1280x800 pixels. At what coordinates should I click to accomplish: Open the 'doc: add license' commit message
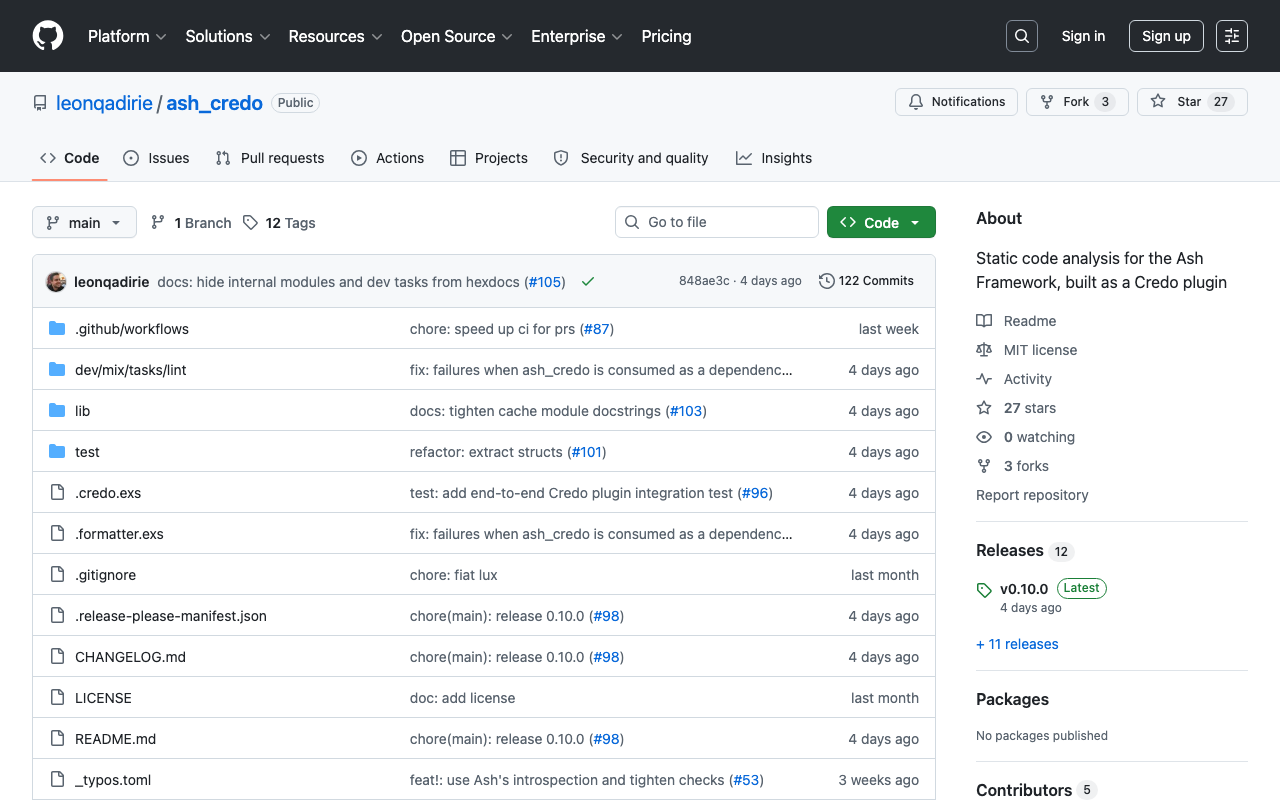(463, 698)
